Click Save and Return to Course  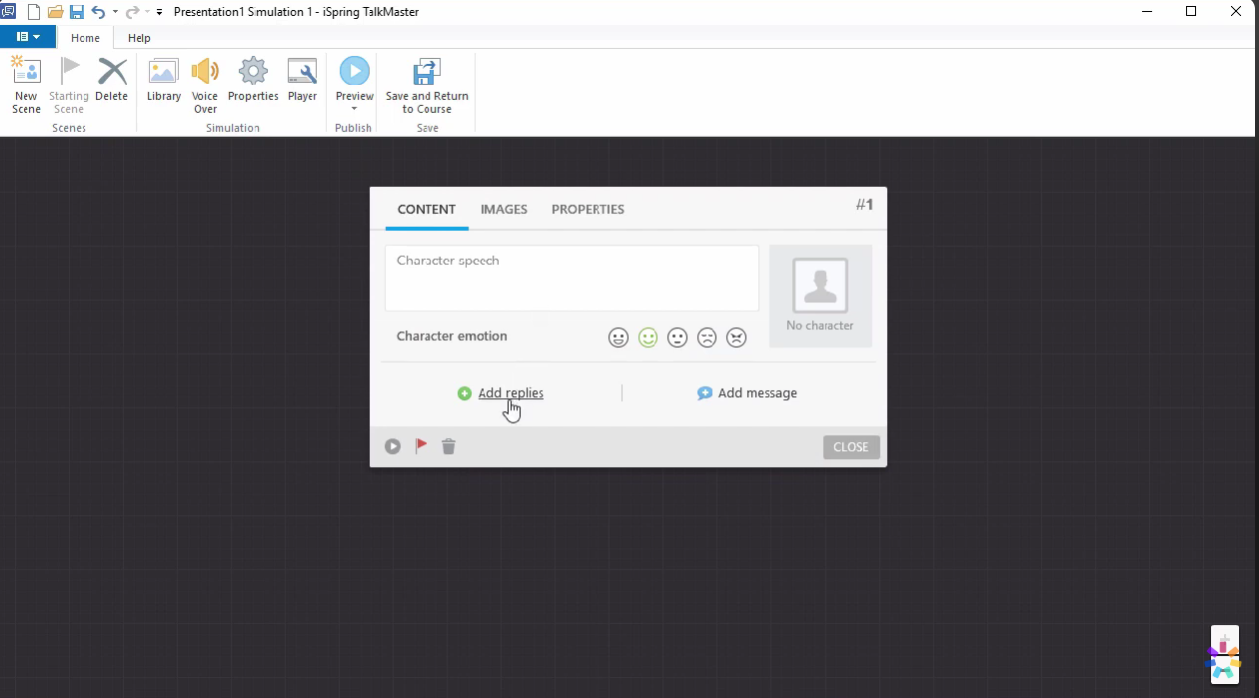427,85
